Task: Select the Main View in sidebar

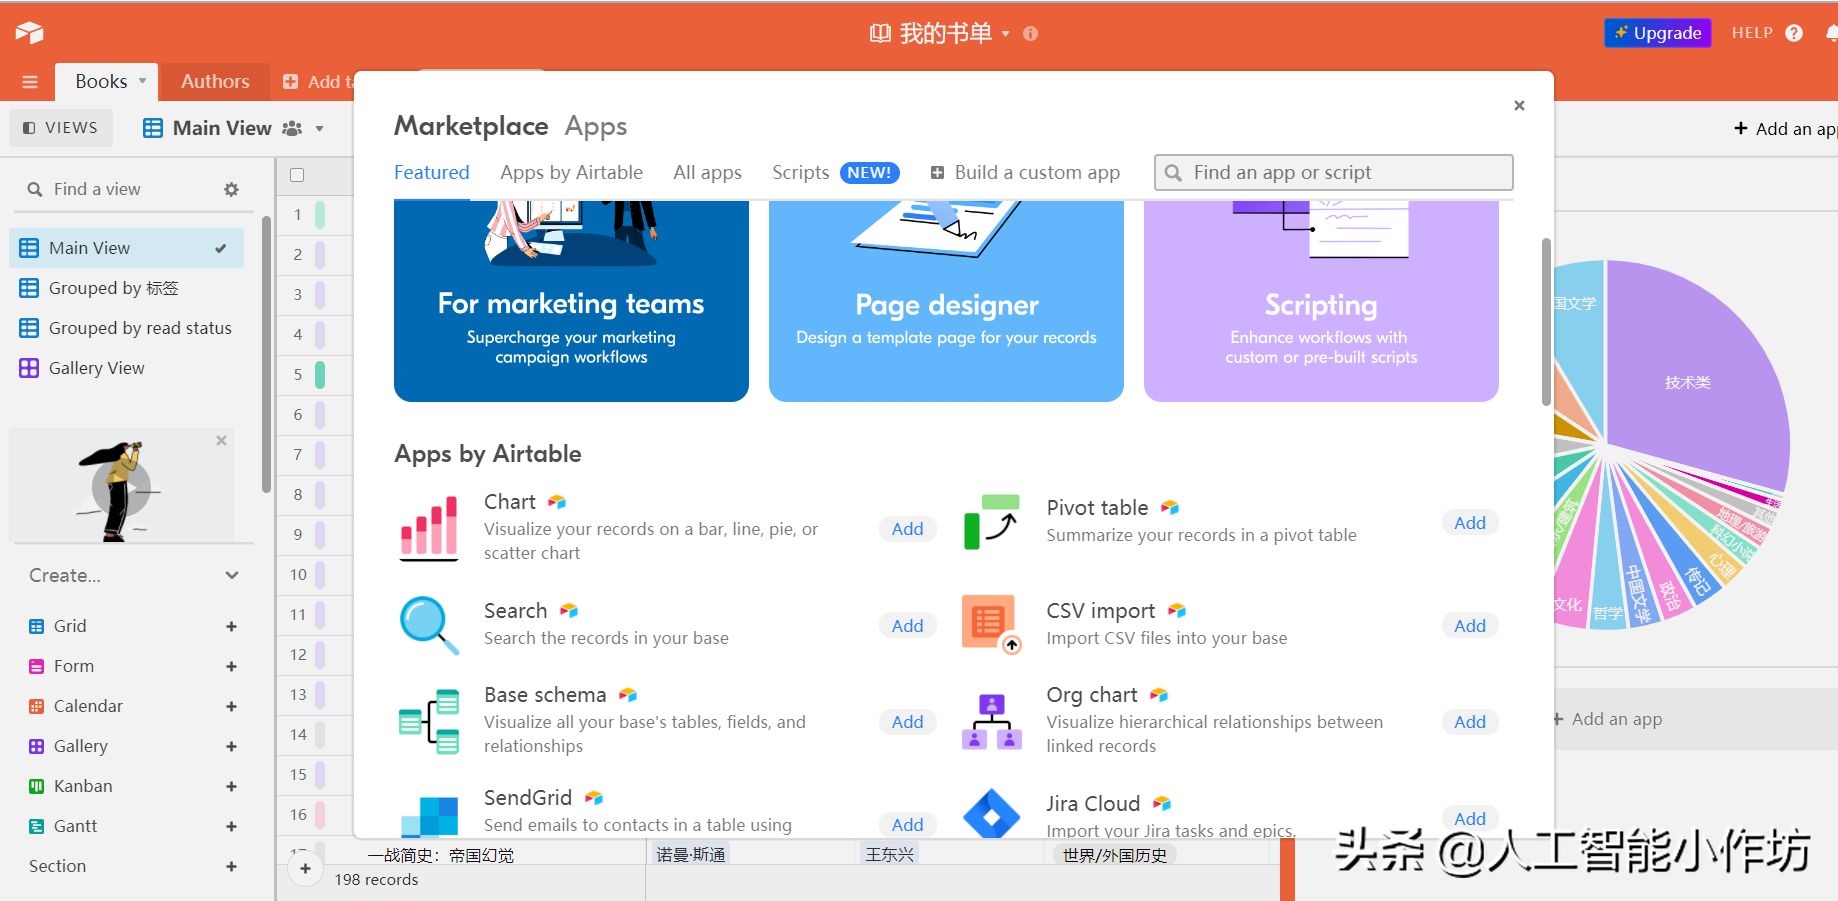Action: (x=126, y=248)
